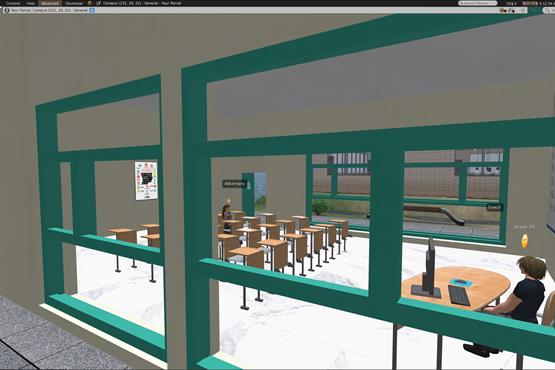Click the green icon after Developer menu
Viewport: 555px width, 370px height.
(x=90, y=3)
